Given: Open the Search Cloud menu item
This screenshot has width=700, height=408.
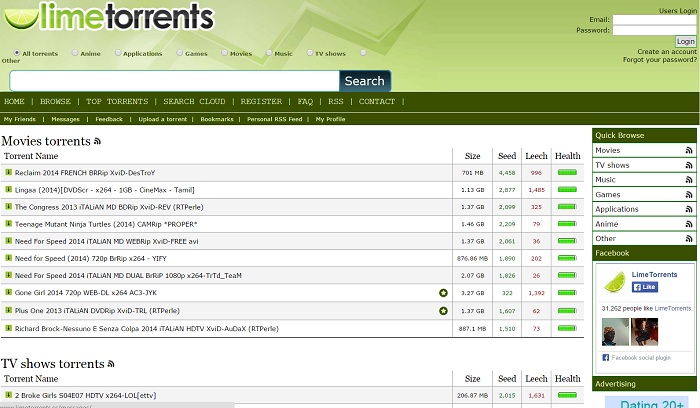Looking at the screenshot, I should coord(194,102).
